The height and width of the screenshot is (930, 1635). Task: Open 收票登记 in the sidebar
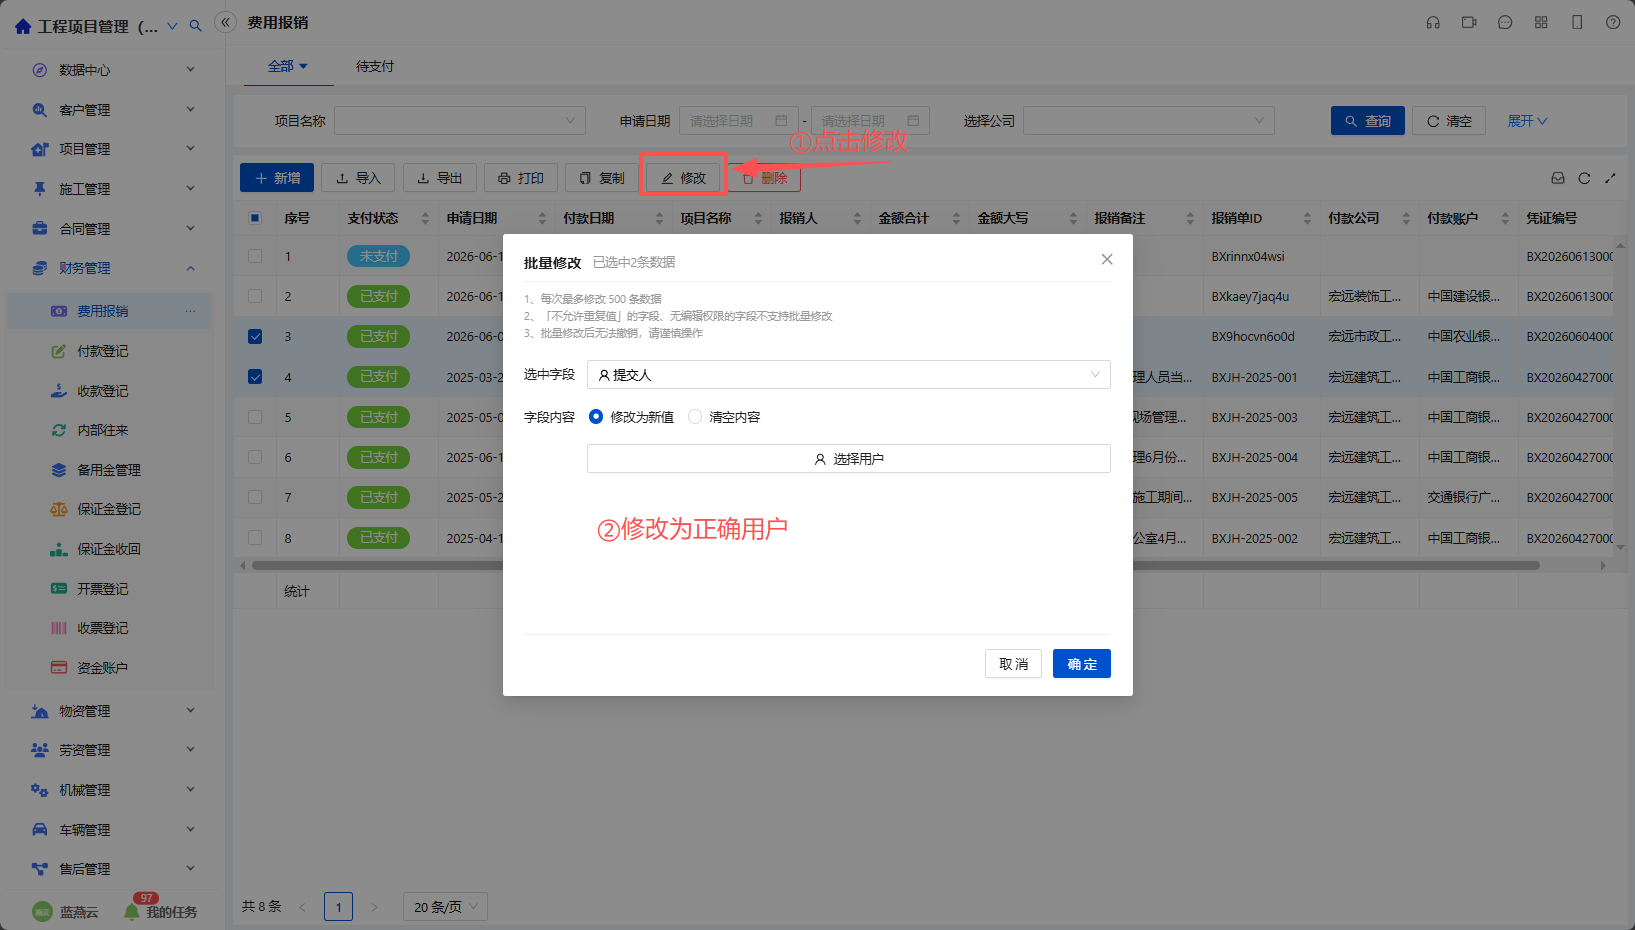103,628
